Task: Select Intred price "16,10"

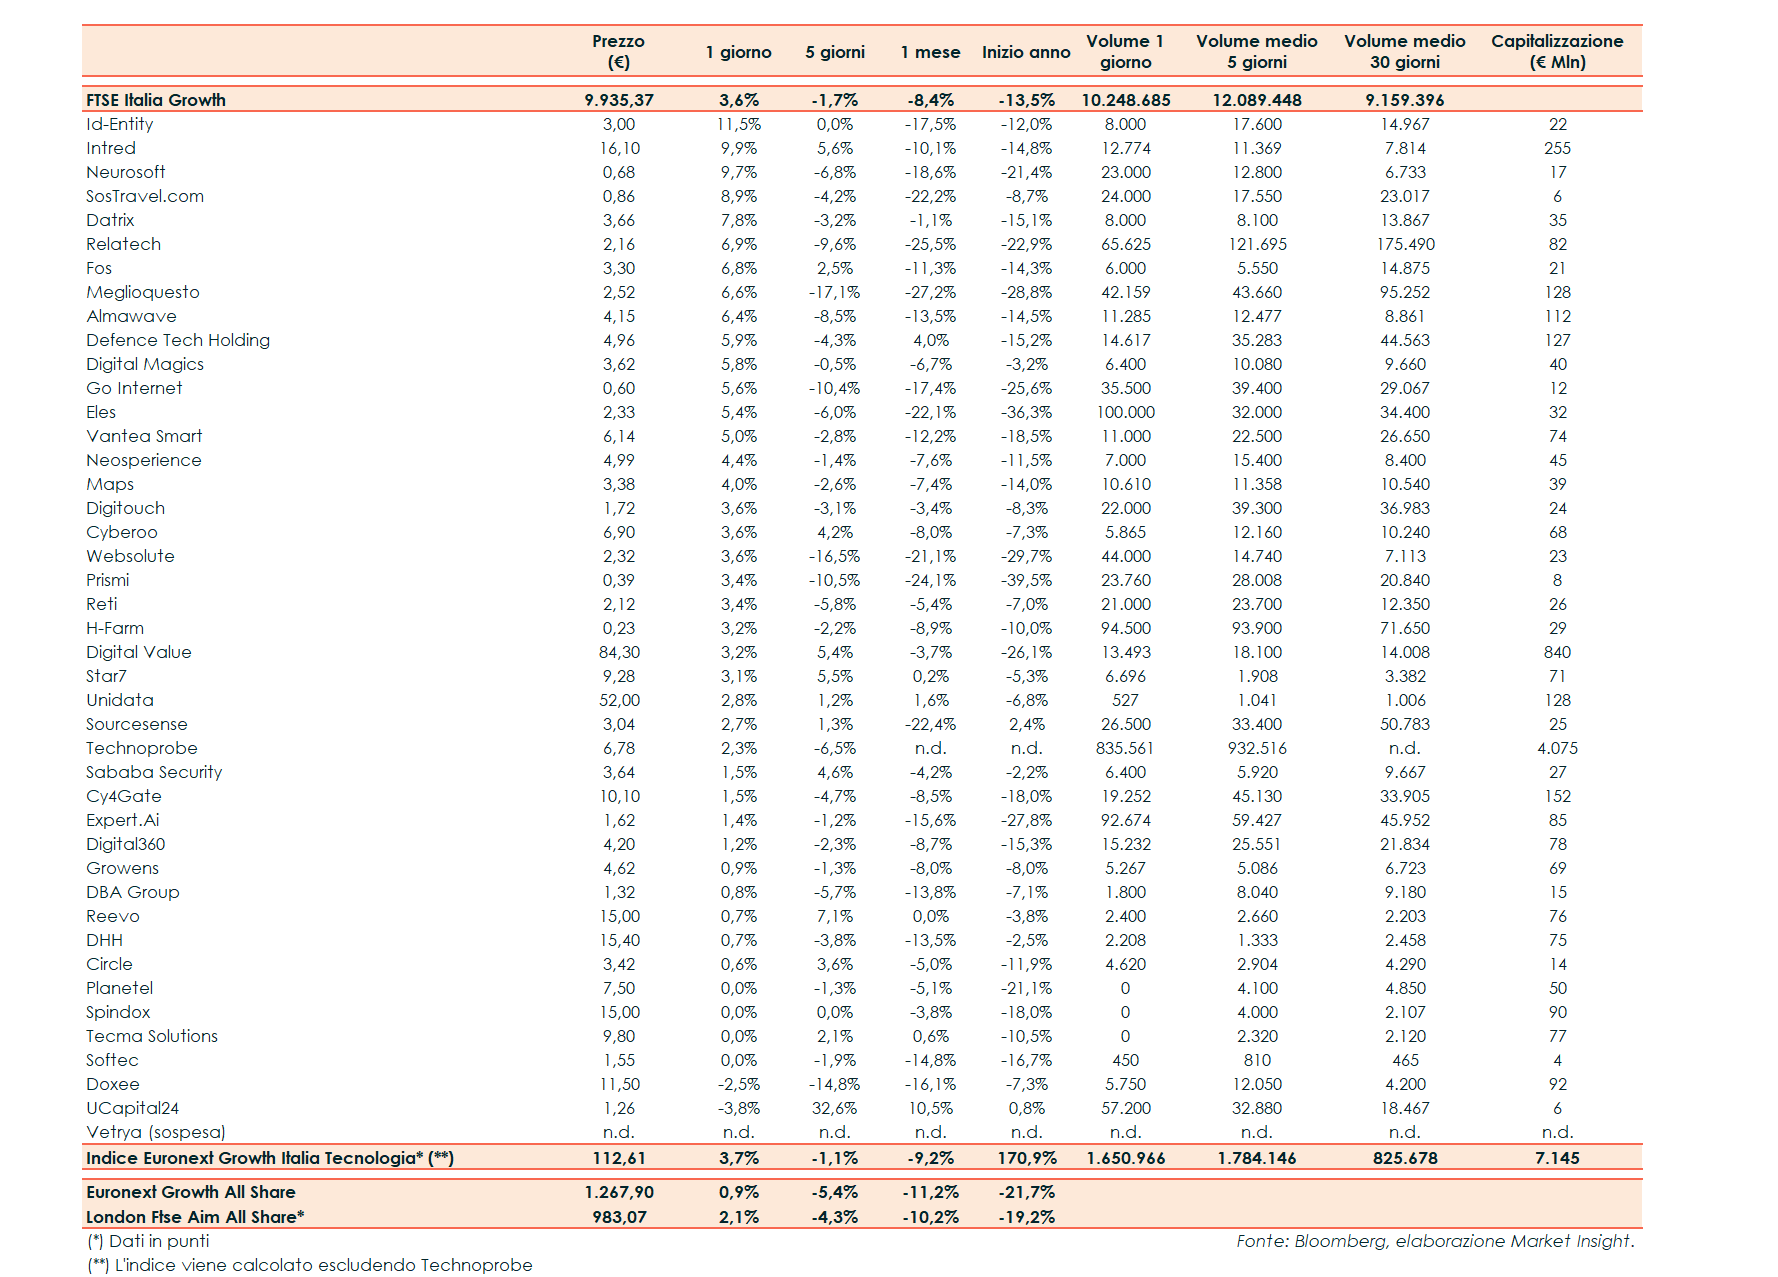Action: coord(620,148)
